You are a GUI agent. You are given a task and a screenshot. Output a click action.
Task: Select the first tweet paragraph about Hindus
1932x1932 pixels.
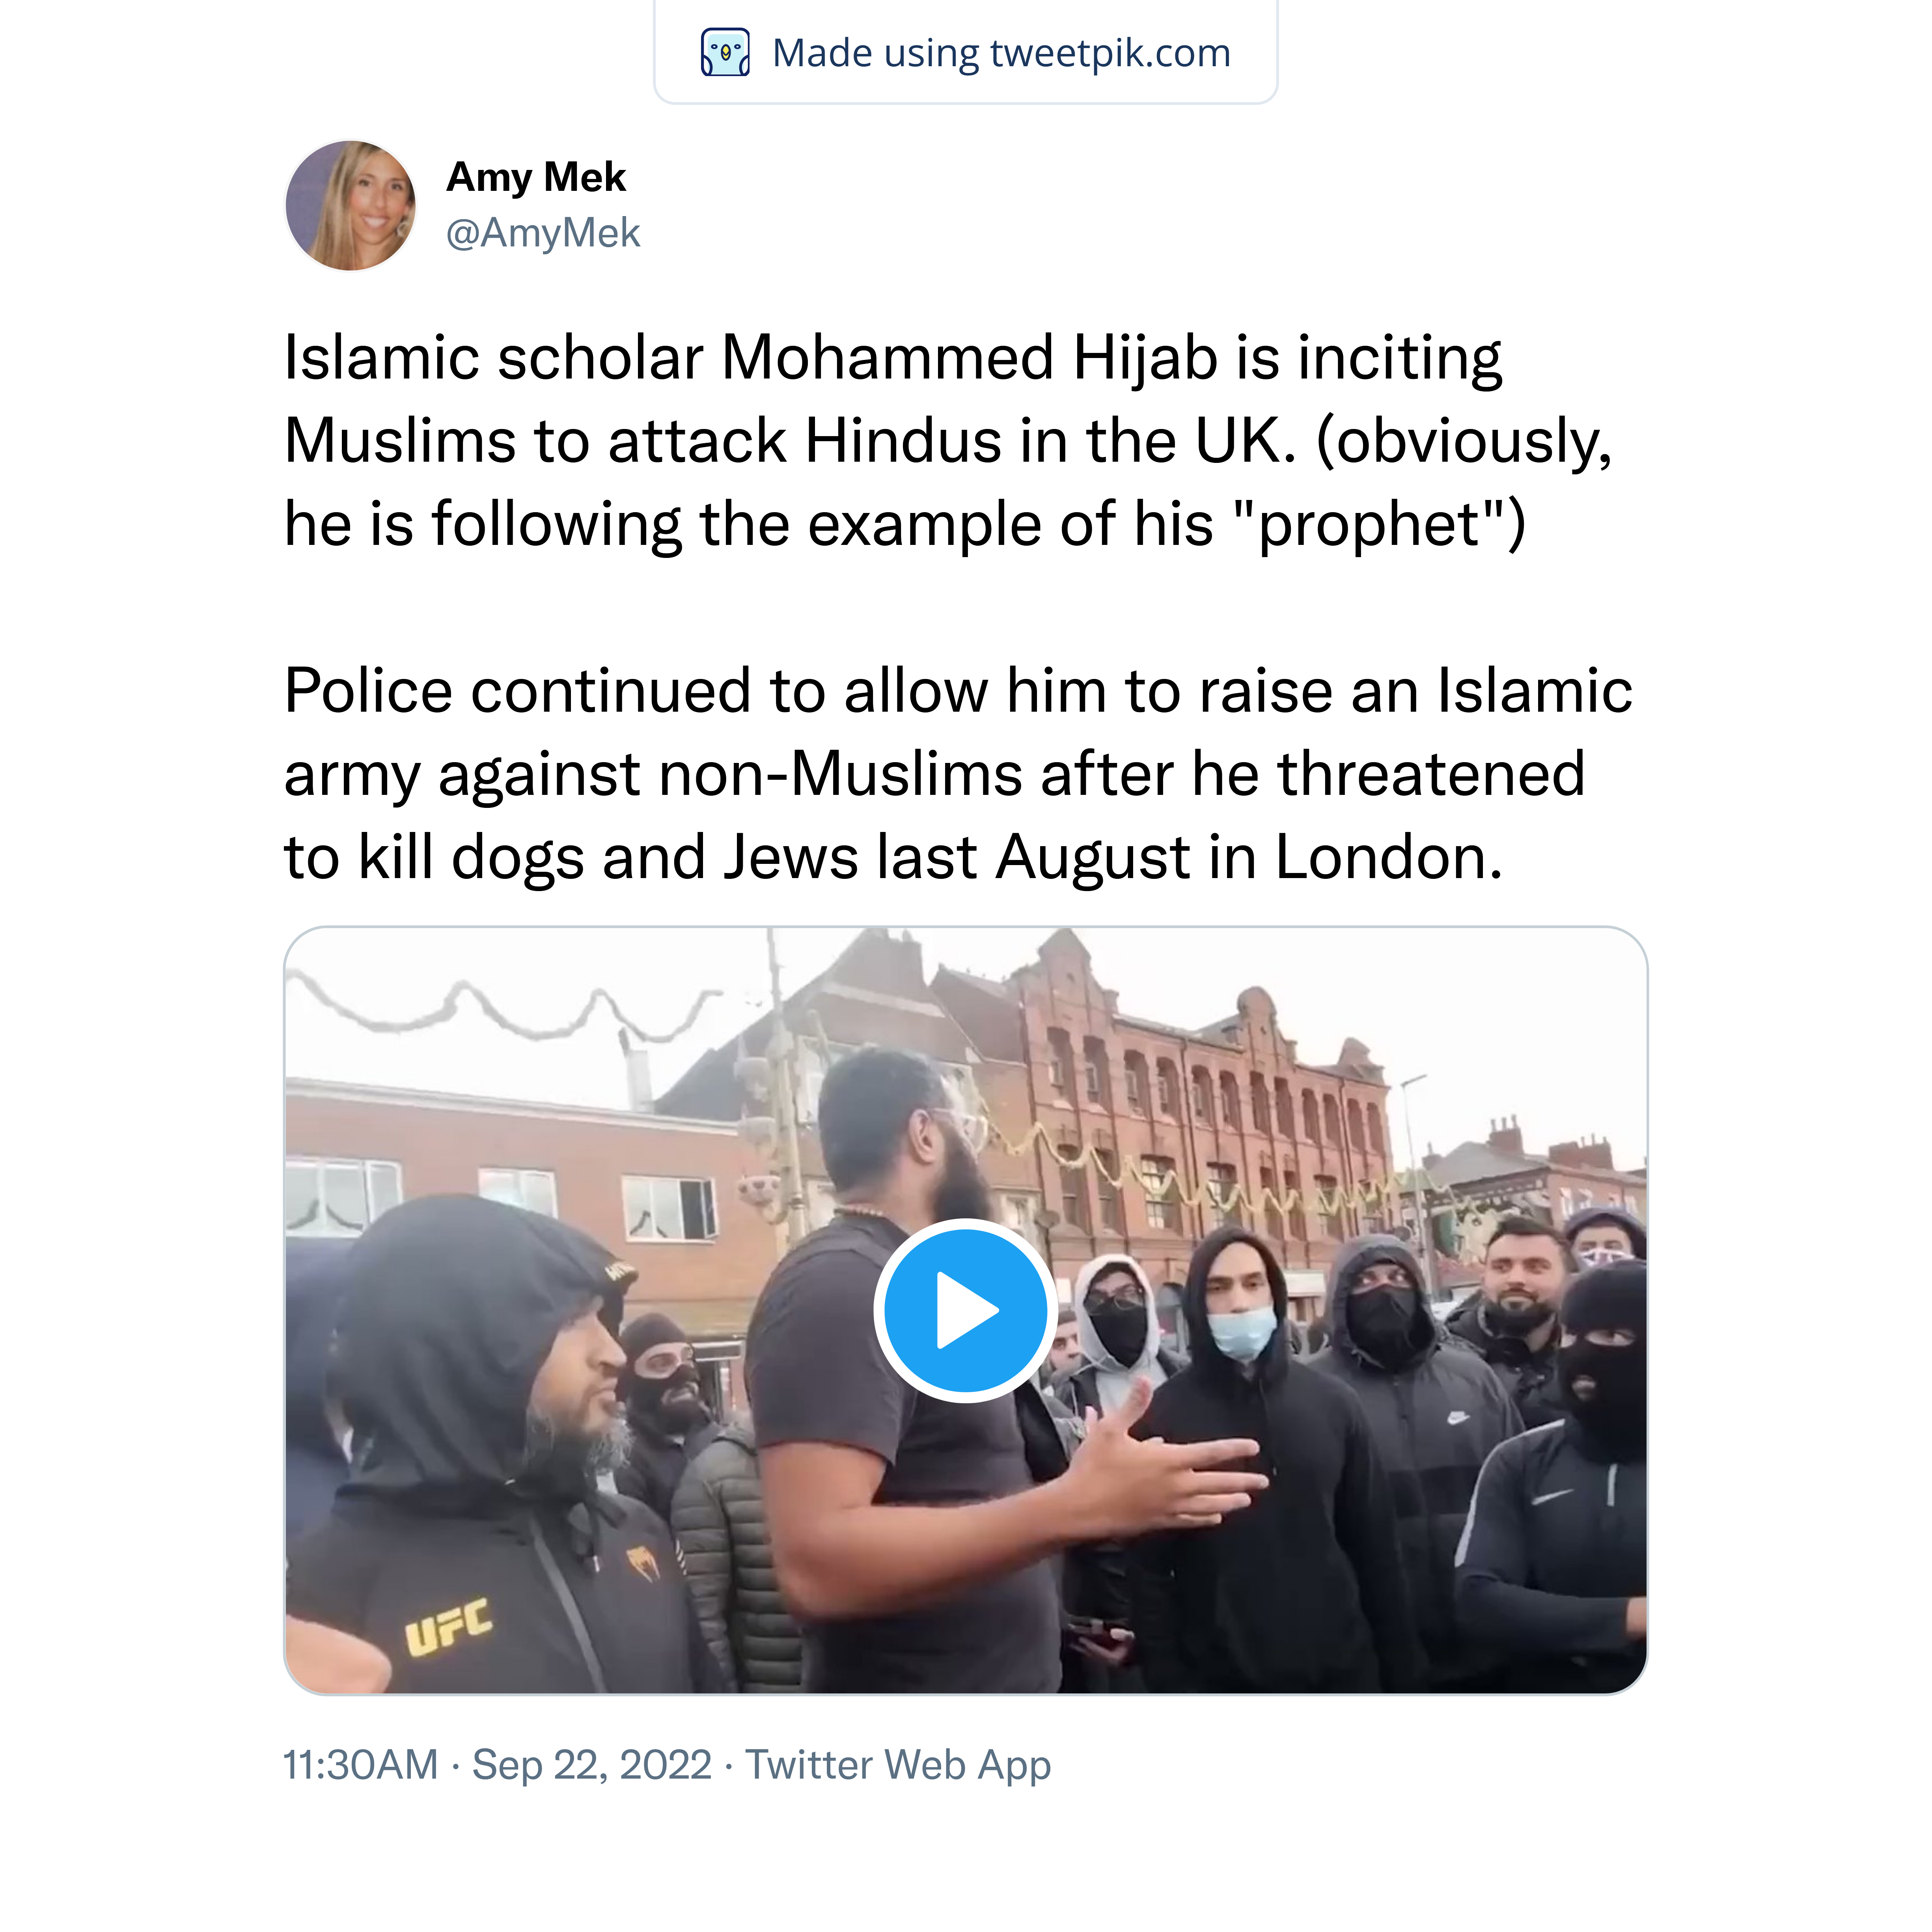point(948,441)
